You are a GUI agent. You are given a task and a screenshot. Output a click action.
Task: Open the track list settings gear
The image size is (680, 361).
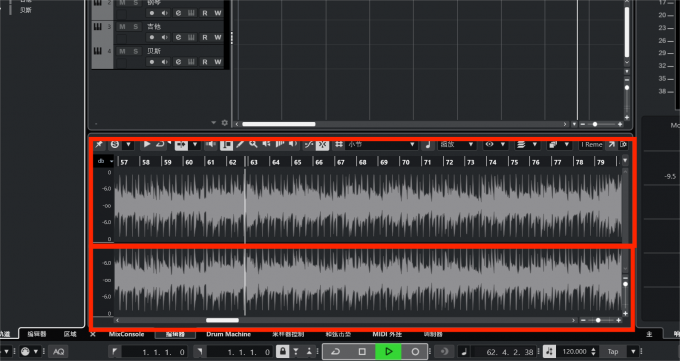pos(225,123)
